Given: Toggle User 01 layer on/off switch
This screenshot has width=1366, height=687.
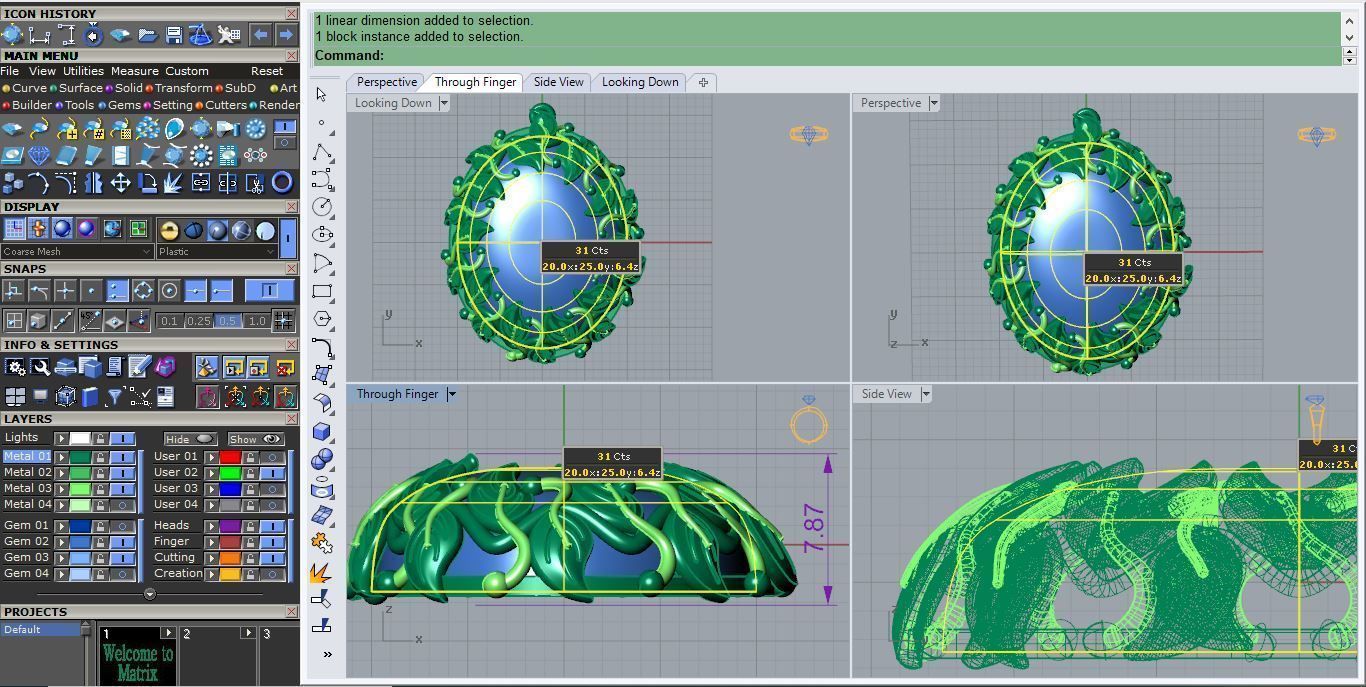Looking at the screenshot, I should pos(272,456).
